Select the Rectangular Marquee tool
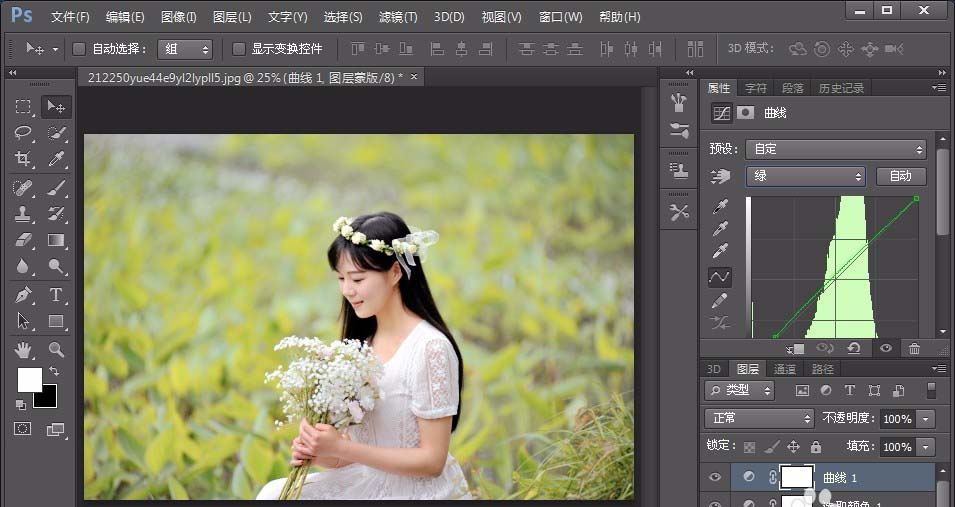 (23, 107)
